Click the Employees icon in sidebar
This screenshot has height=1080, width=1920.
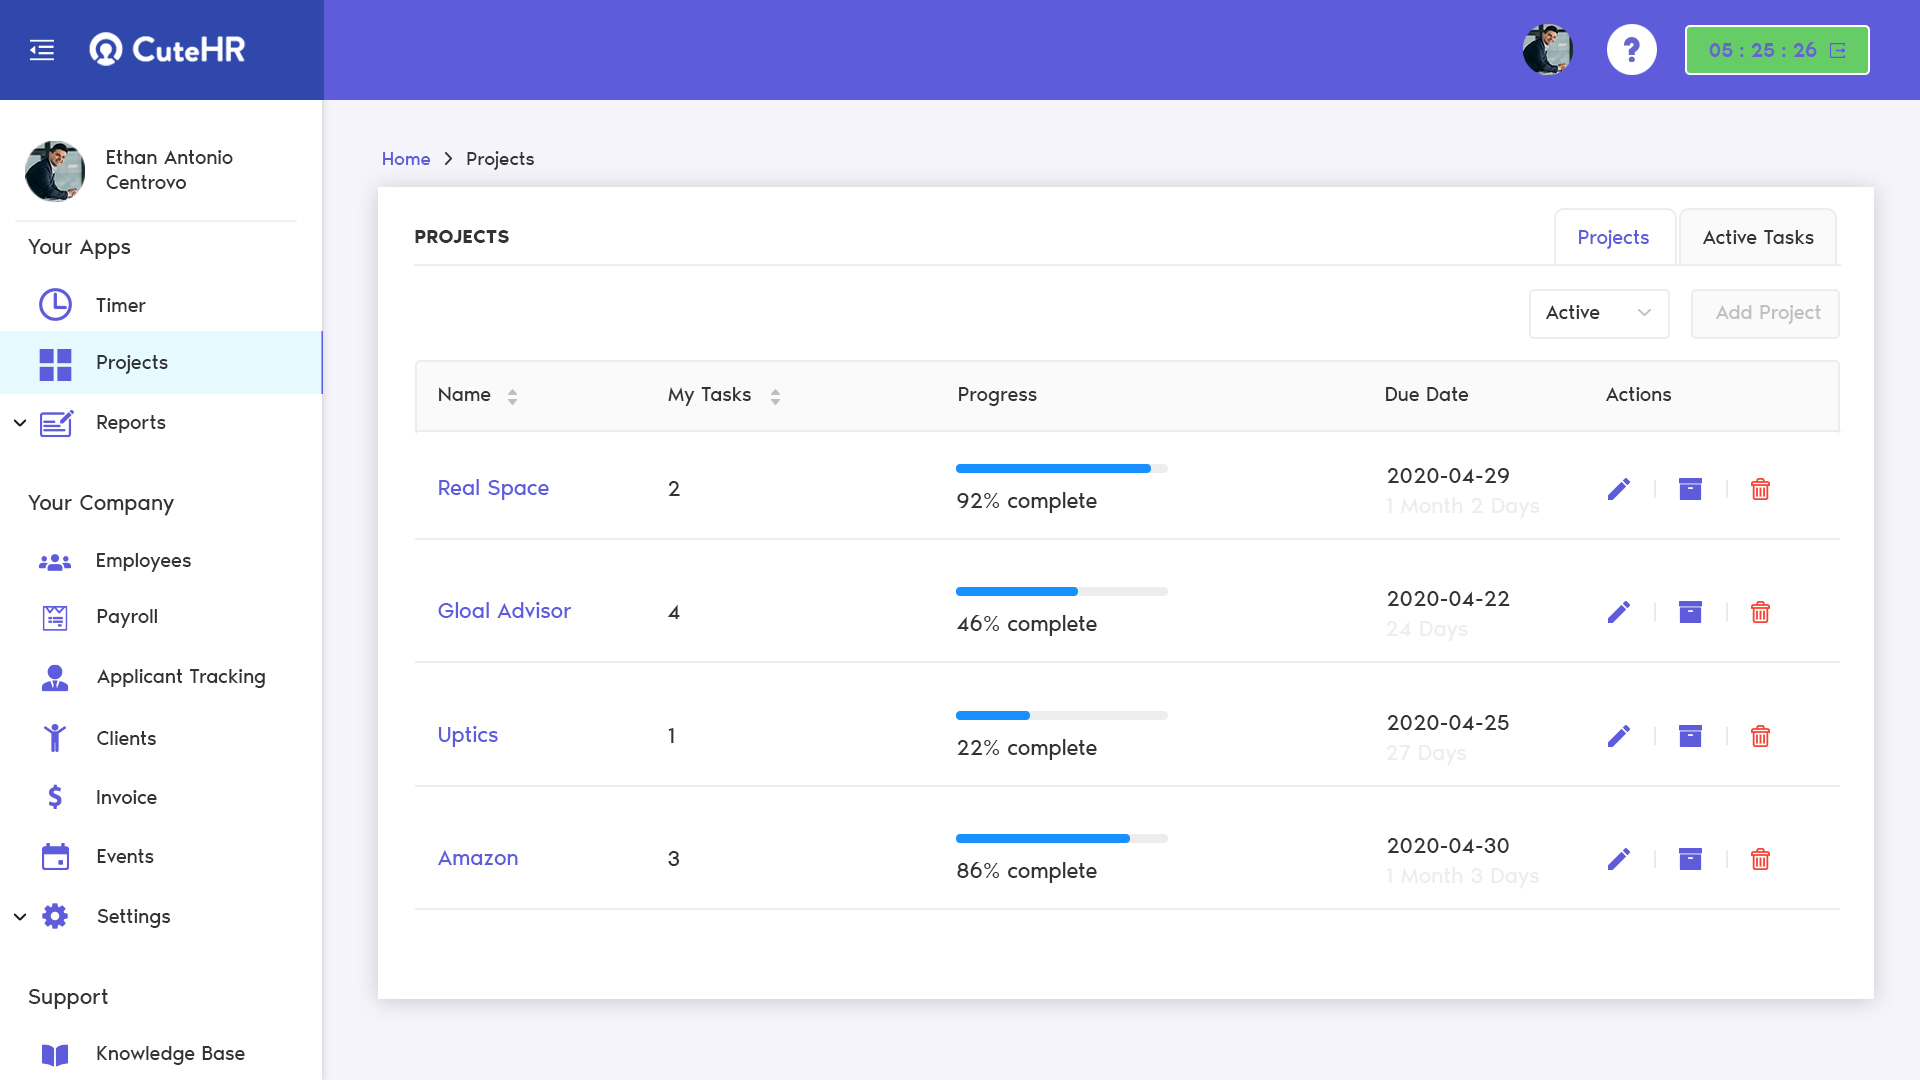[54, 559]
